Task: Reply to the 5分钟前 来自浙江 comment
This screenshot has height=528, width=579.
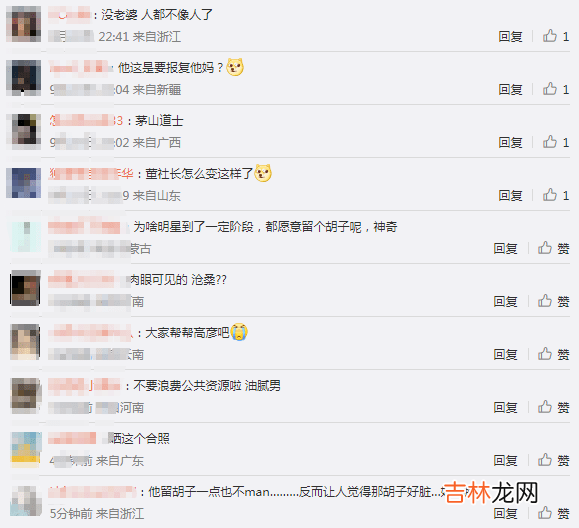Action: coord(506,514)
